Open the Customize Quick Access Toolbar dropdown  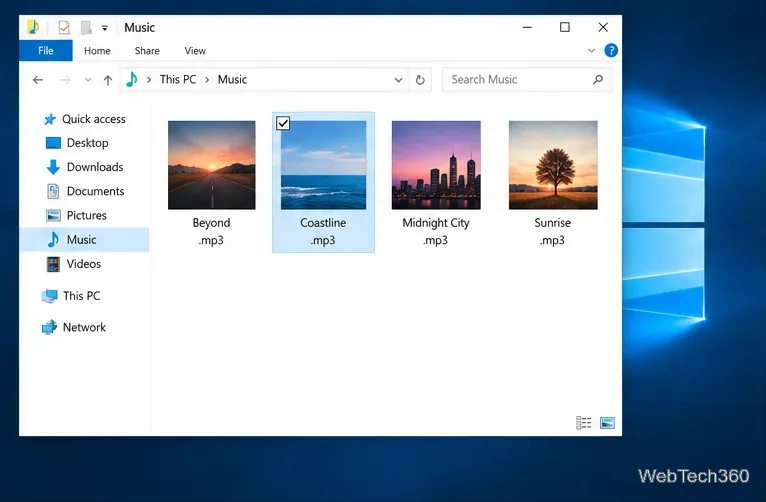tap(105, 28)
